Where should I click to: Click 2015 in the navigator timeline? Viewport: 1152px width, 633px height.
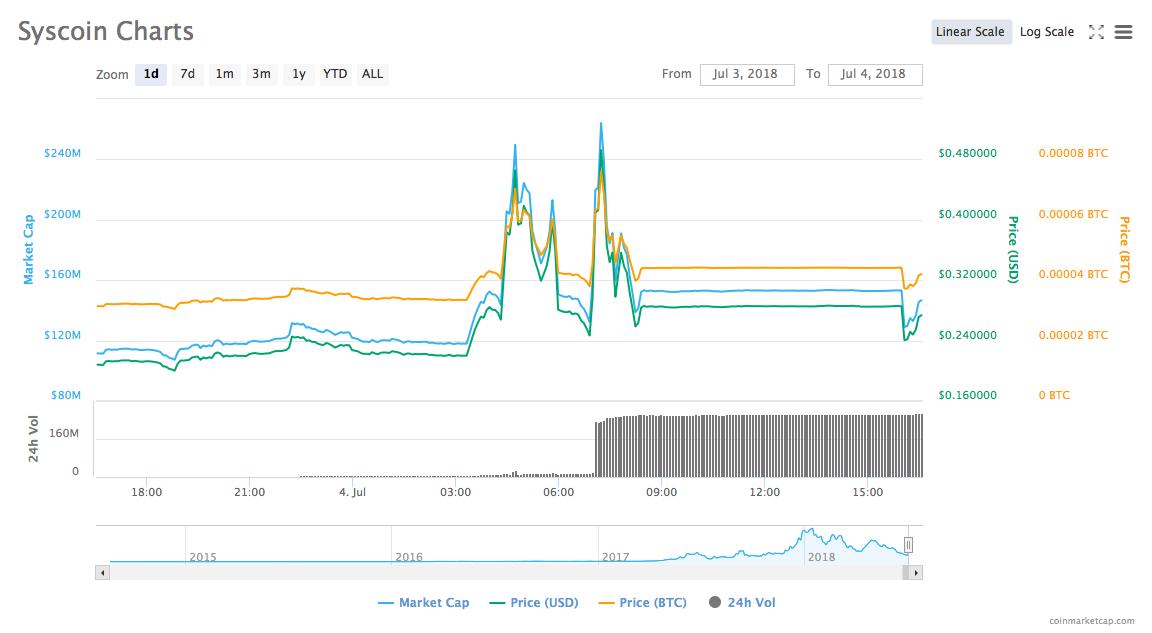point(203,557)
